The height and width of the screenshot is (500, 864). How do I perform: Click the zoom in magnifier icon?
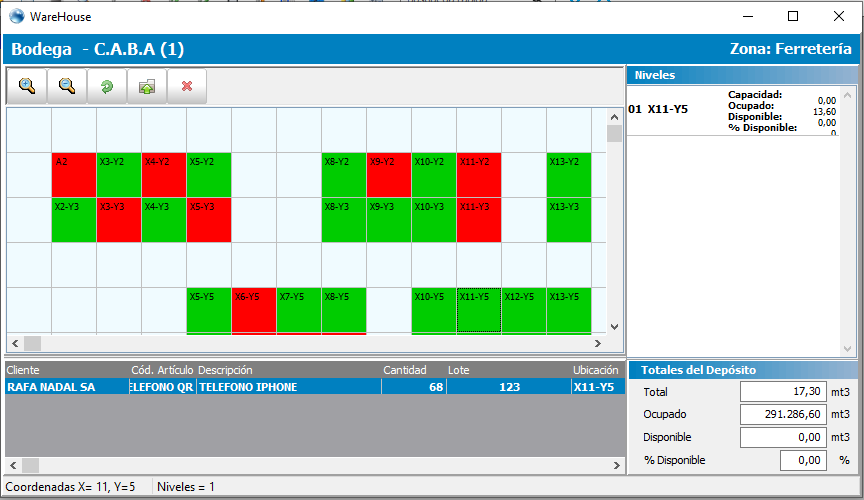(x=27, y=87)
